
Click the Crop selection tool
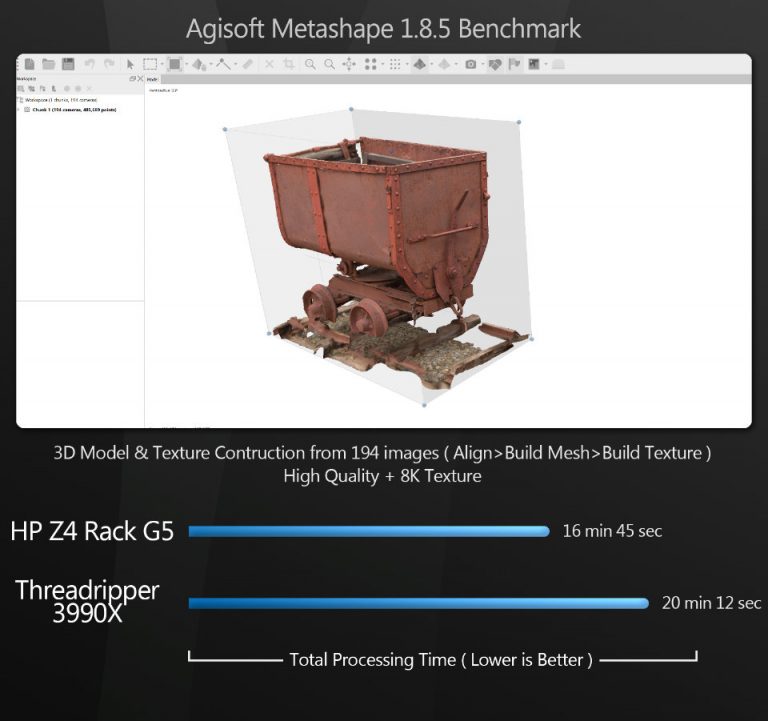pyautogui.click(x=289, y=64)
